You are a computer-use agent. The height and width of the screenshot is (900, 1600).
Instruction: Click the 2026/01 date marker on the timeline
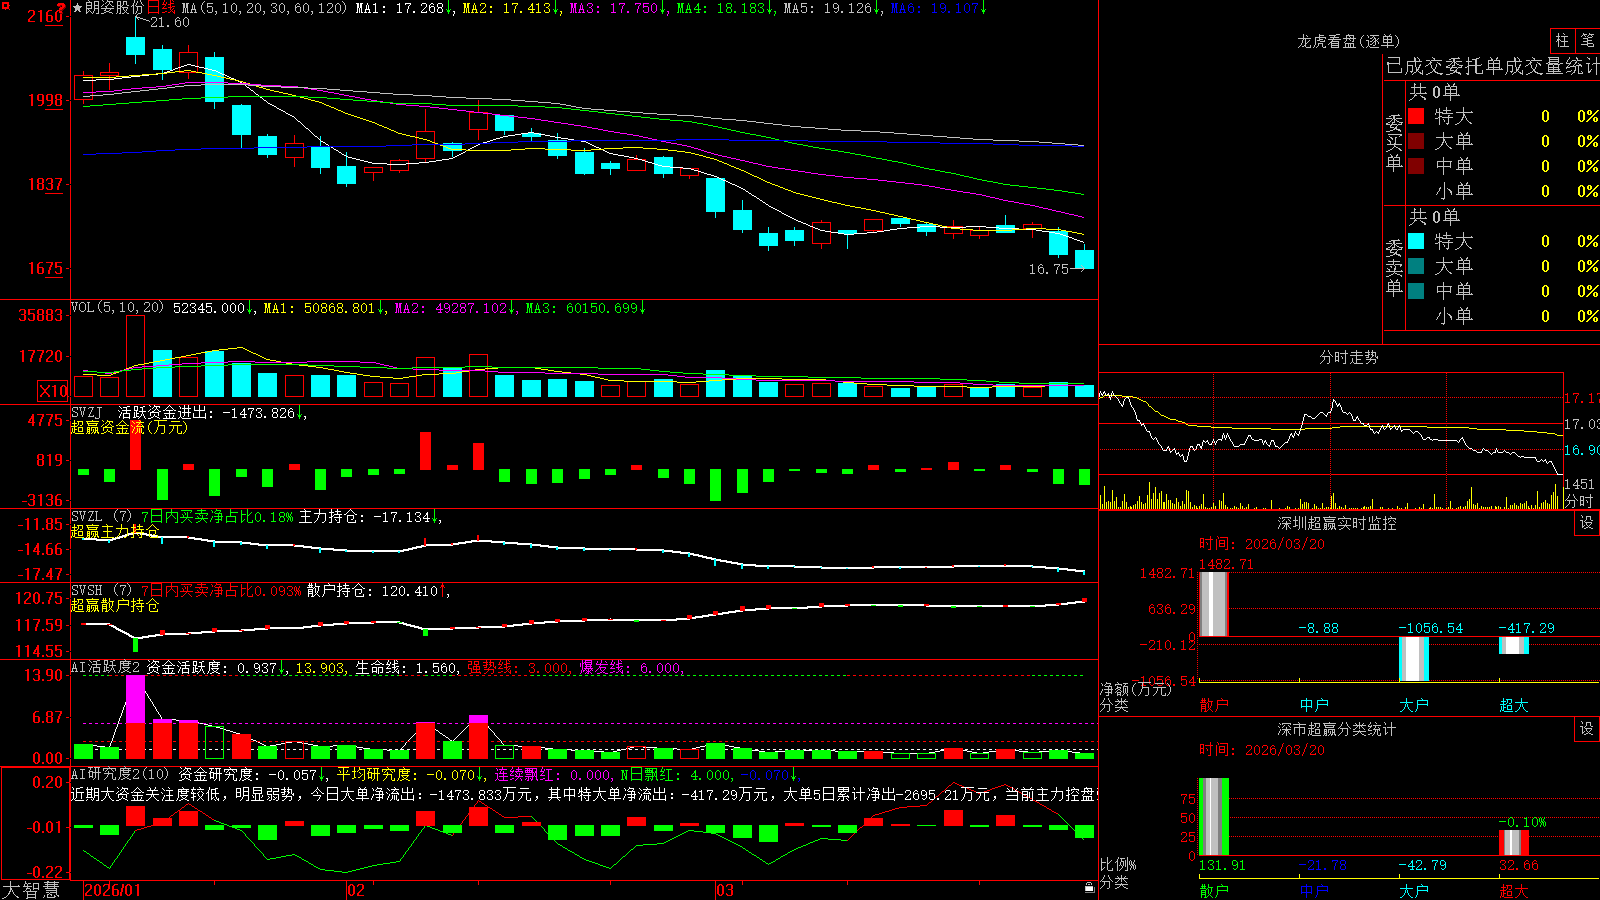(x=113, y=890)
